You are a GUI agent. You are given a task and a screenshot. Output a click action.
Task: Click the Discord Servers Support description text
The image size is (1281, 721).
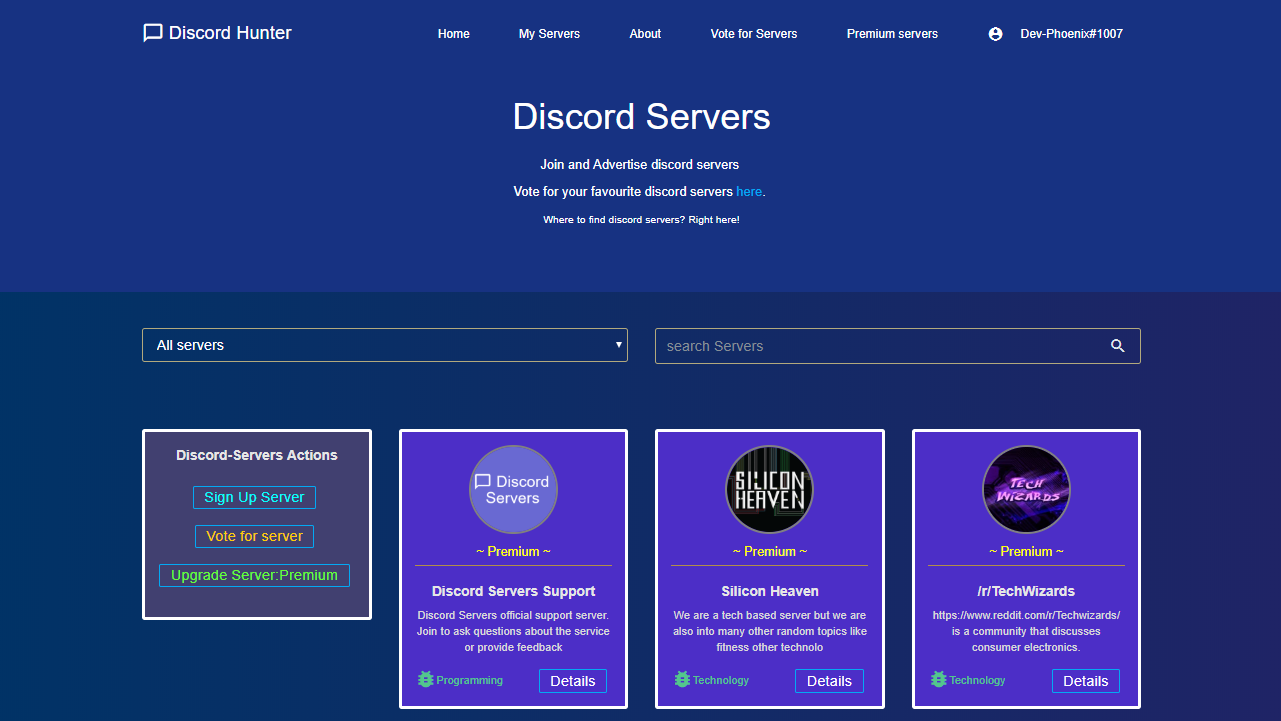513,631
